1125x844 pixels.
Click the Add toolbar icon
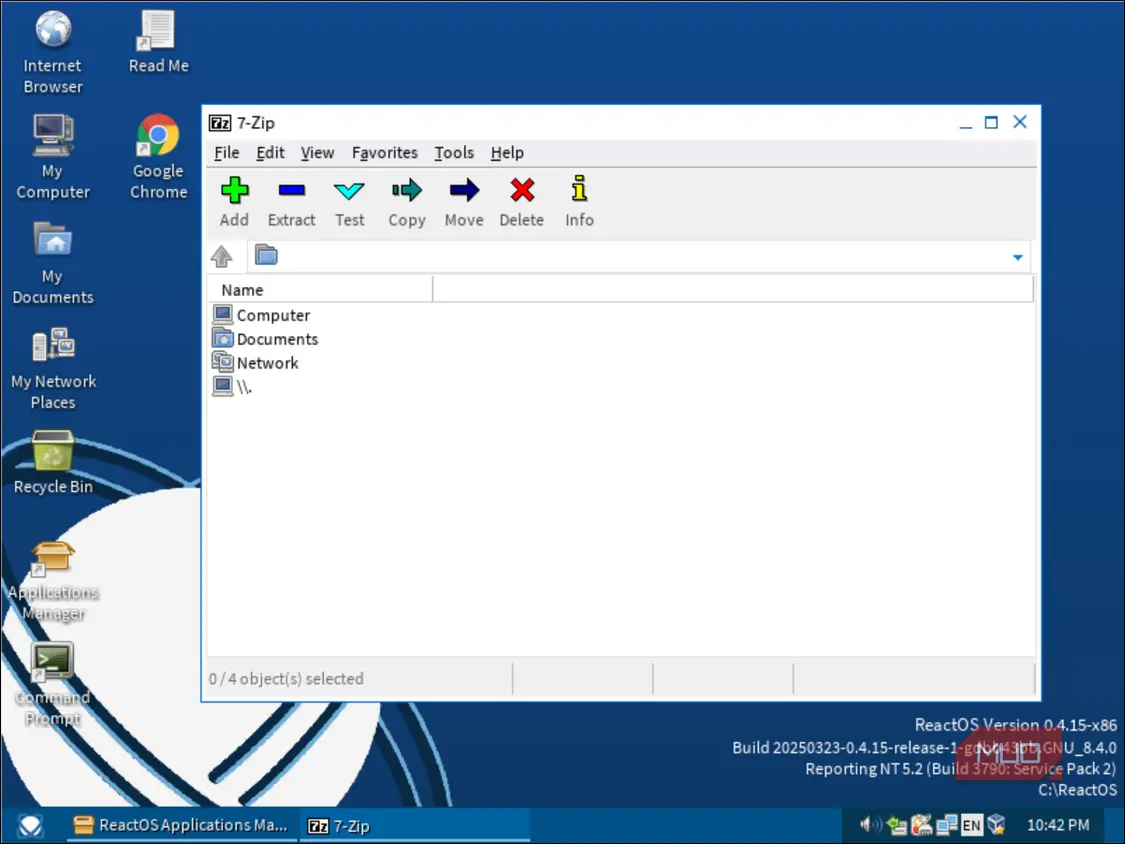coord(234,191)
